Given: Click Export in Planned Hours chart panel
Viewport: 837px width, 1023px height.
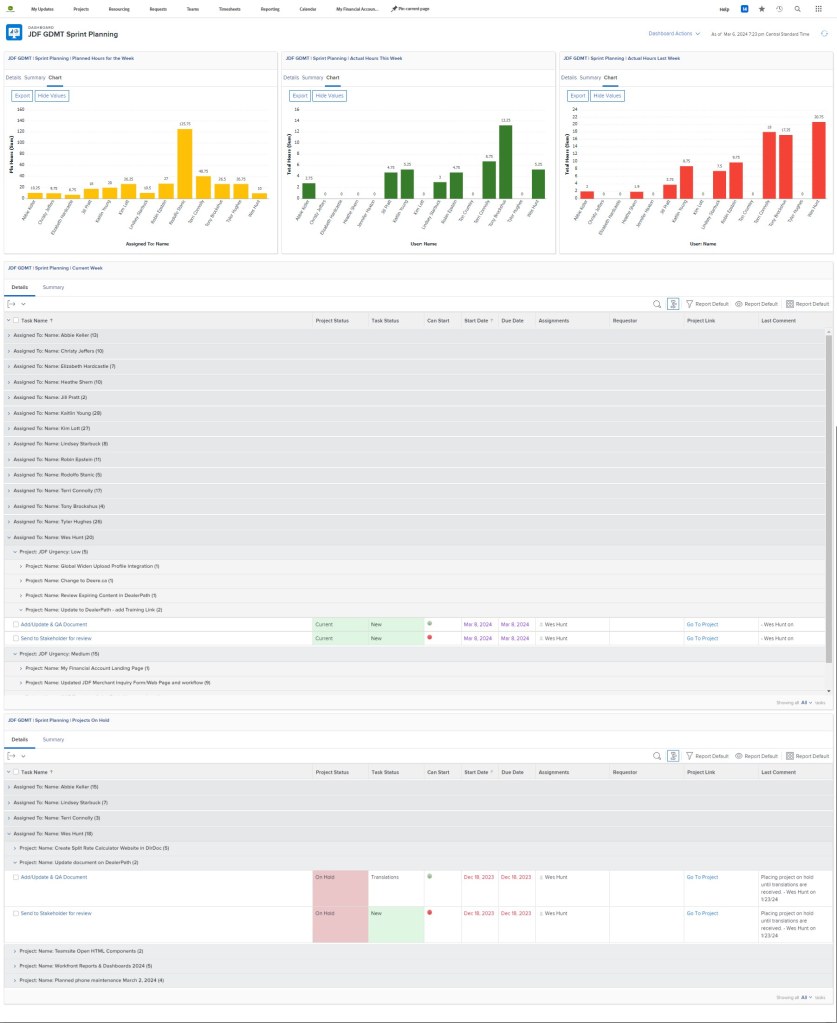Looking at the screenshot, I should coord(21,96).
